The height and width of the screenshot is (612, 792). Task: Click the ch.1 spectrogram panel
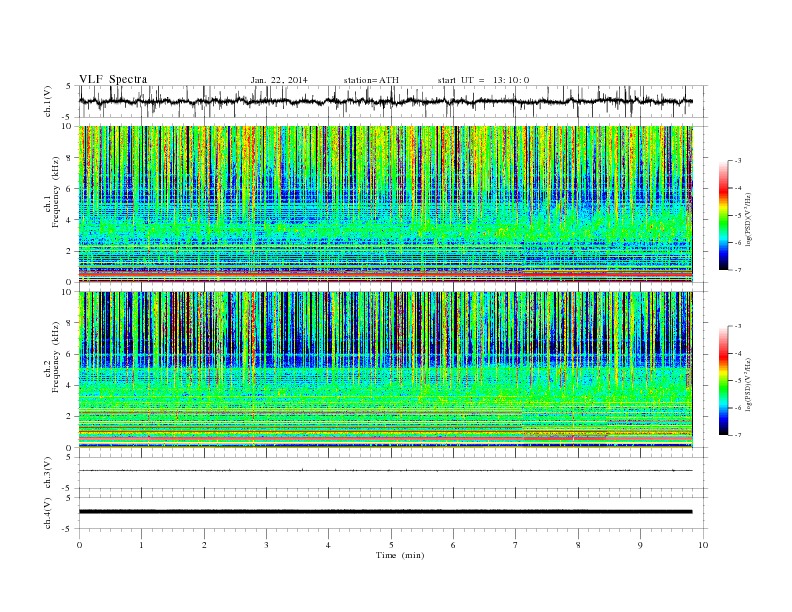click(x=385, y=204)
